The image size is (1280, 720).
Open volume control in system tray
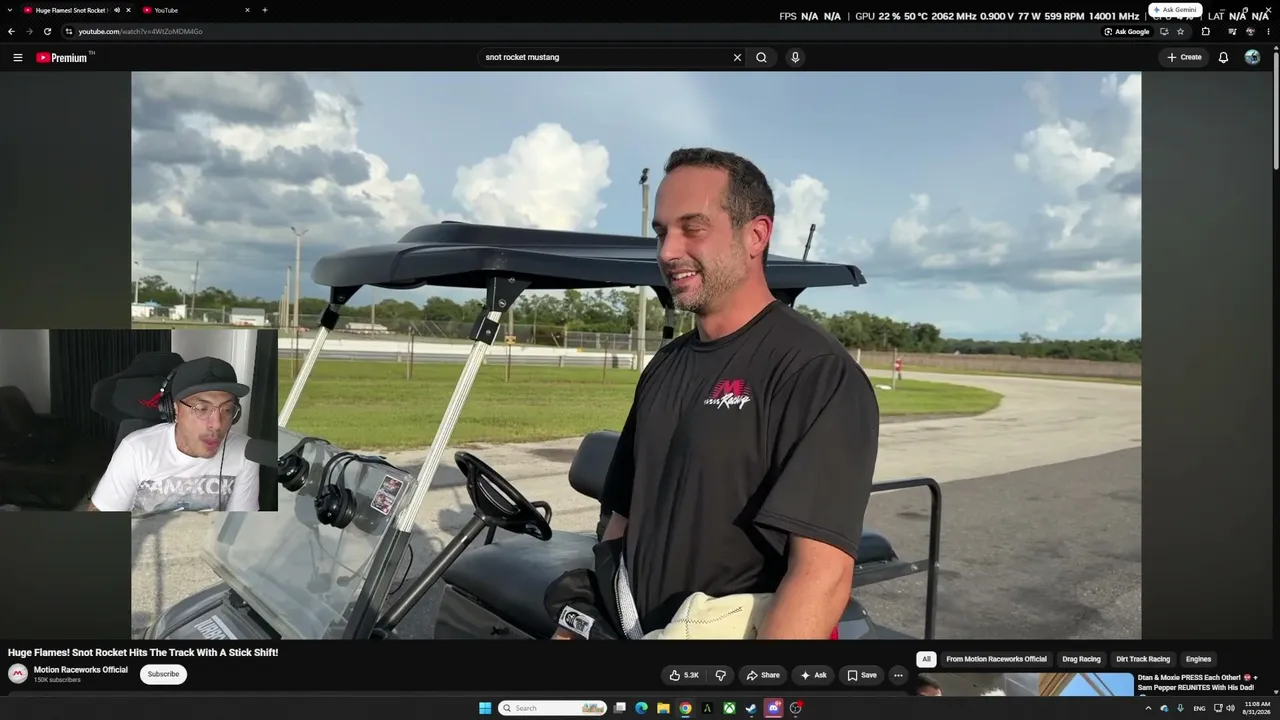[1231, 708]
